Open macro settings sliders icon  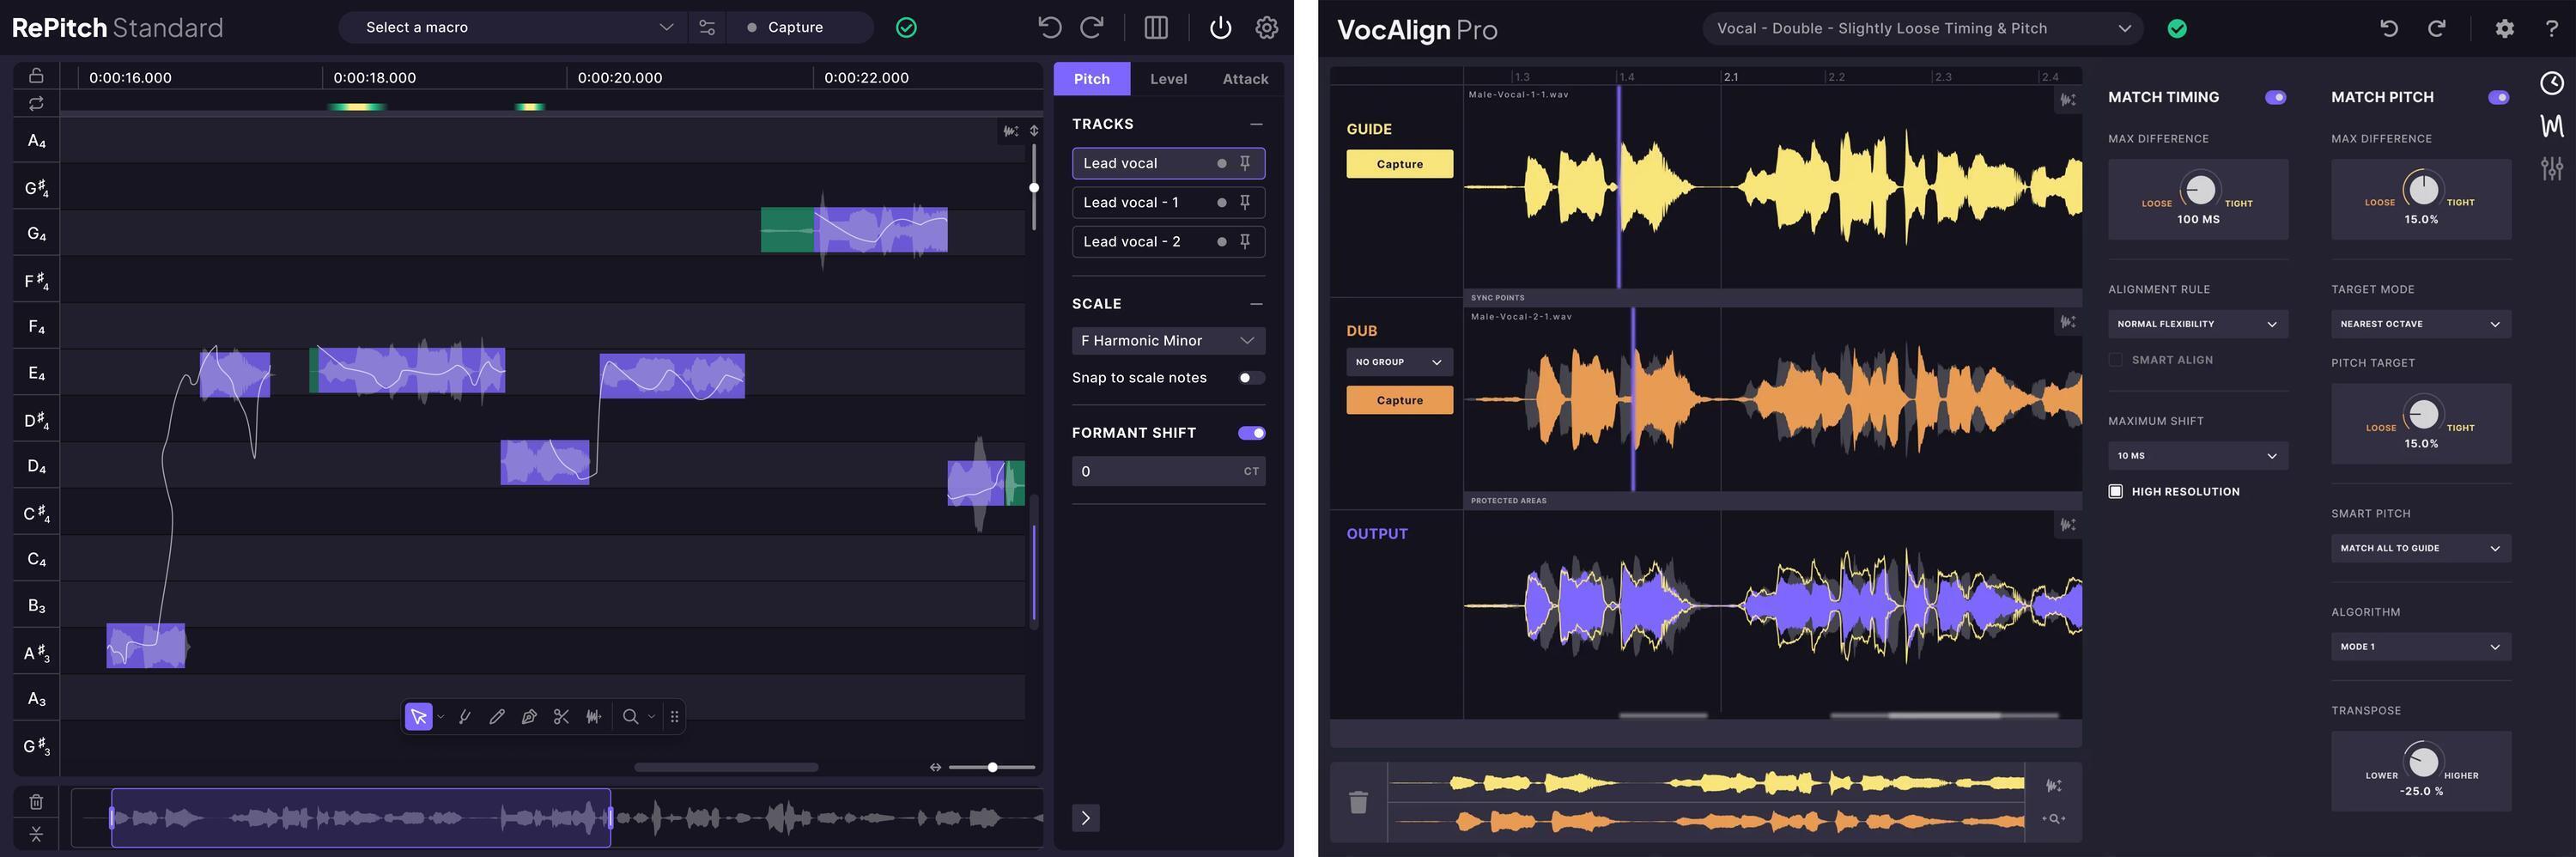click(707, 27)
